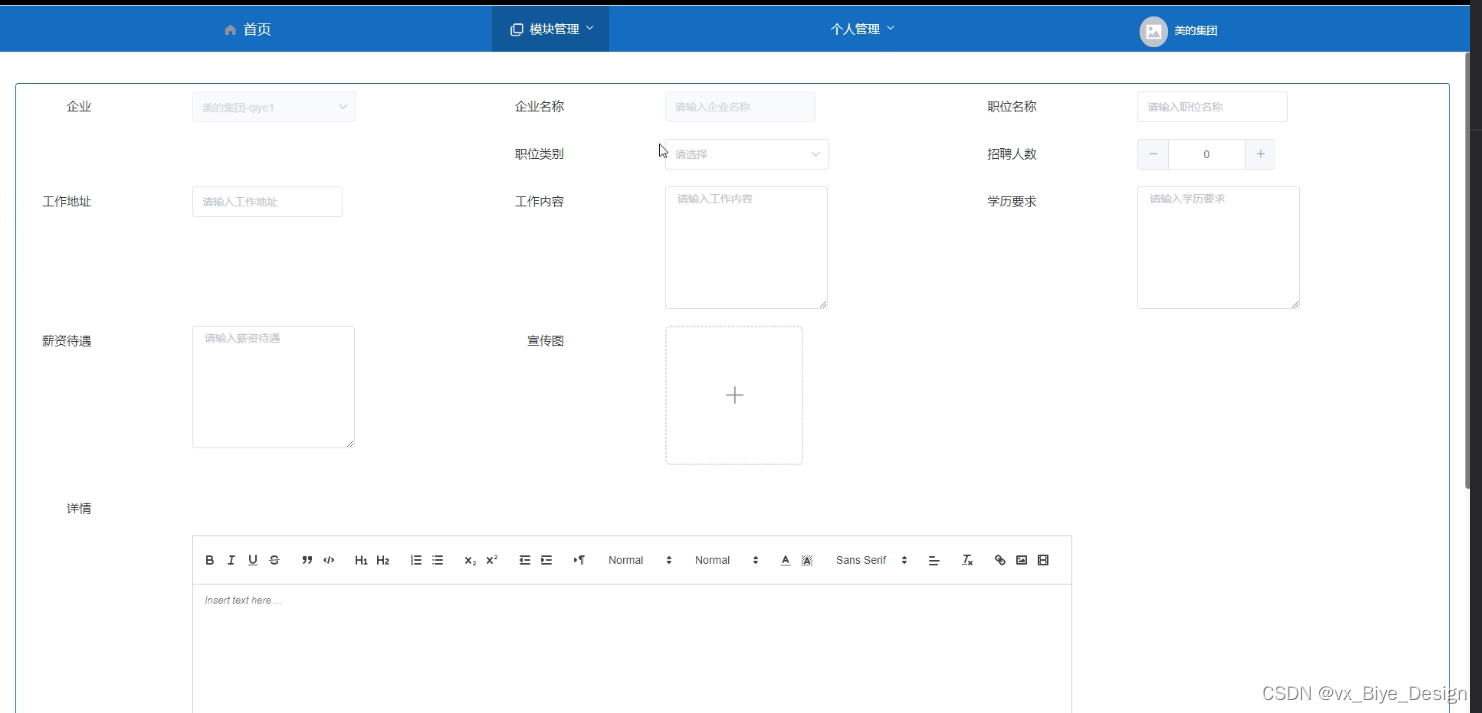Click into the 工作内容 textarea

(x=746, y=247)
